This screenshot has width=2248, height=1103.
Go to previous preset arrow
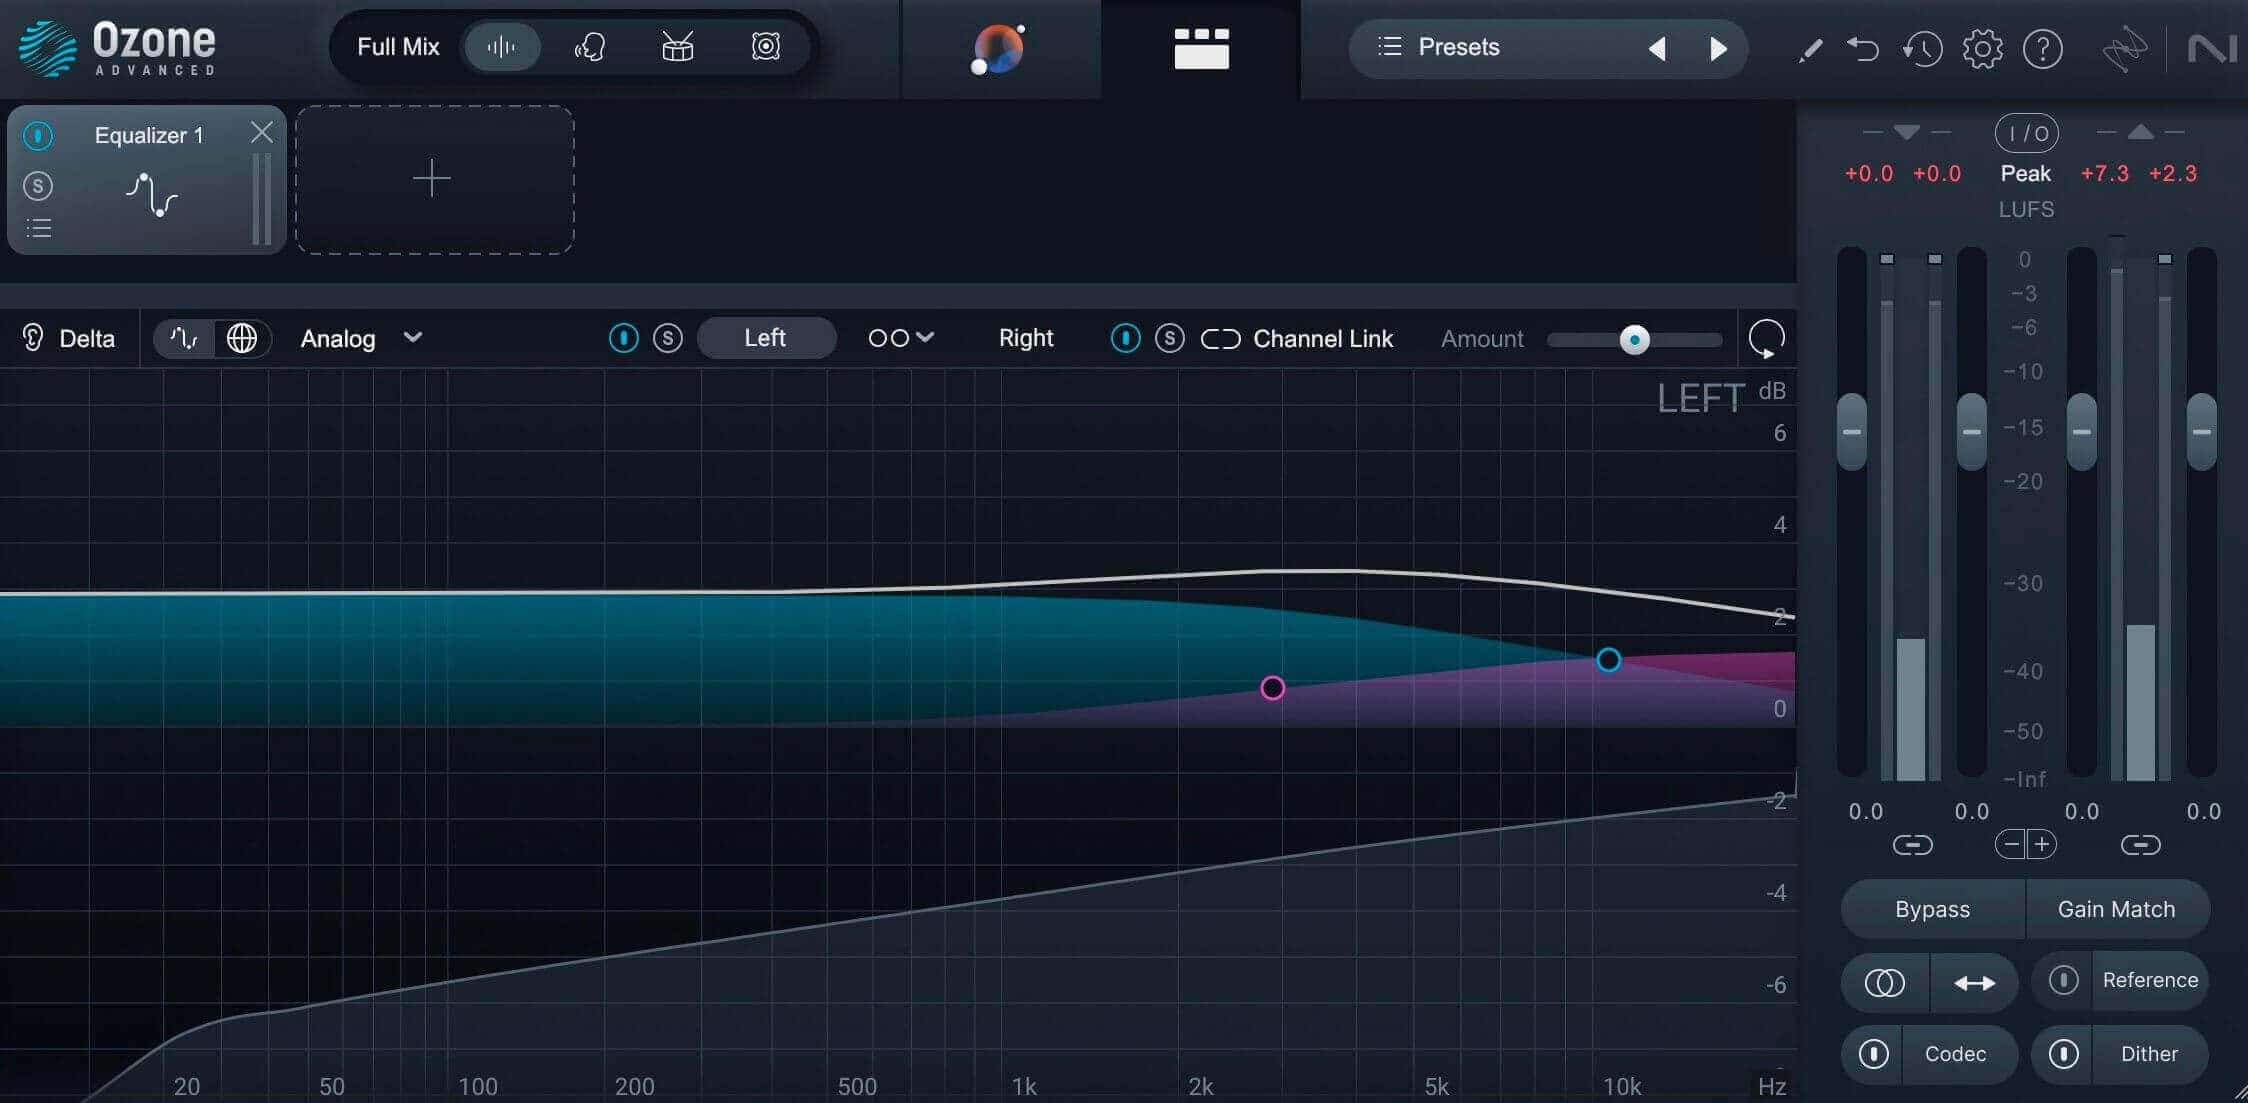pos(1657,48)
